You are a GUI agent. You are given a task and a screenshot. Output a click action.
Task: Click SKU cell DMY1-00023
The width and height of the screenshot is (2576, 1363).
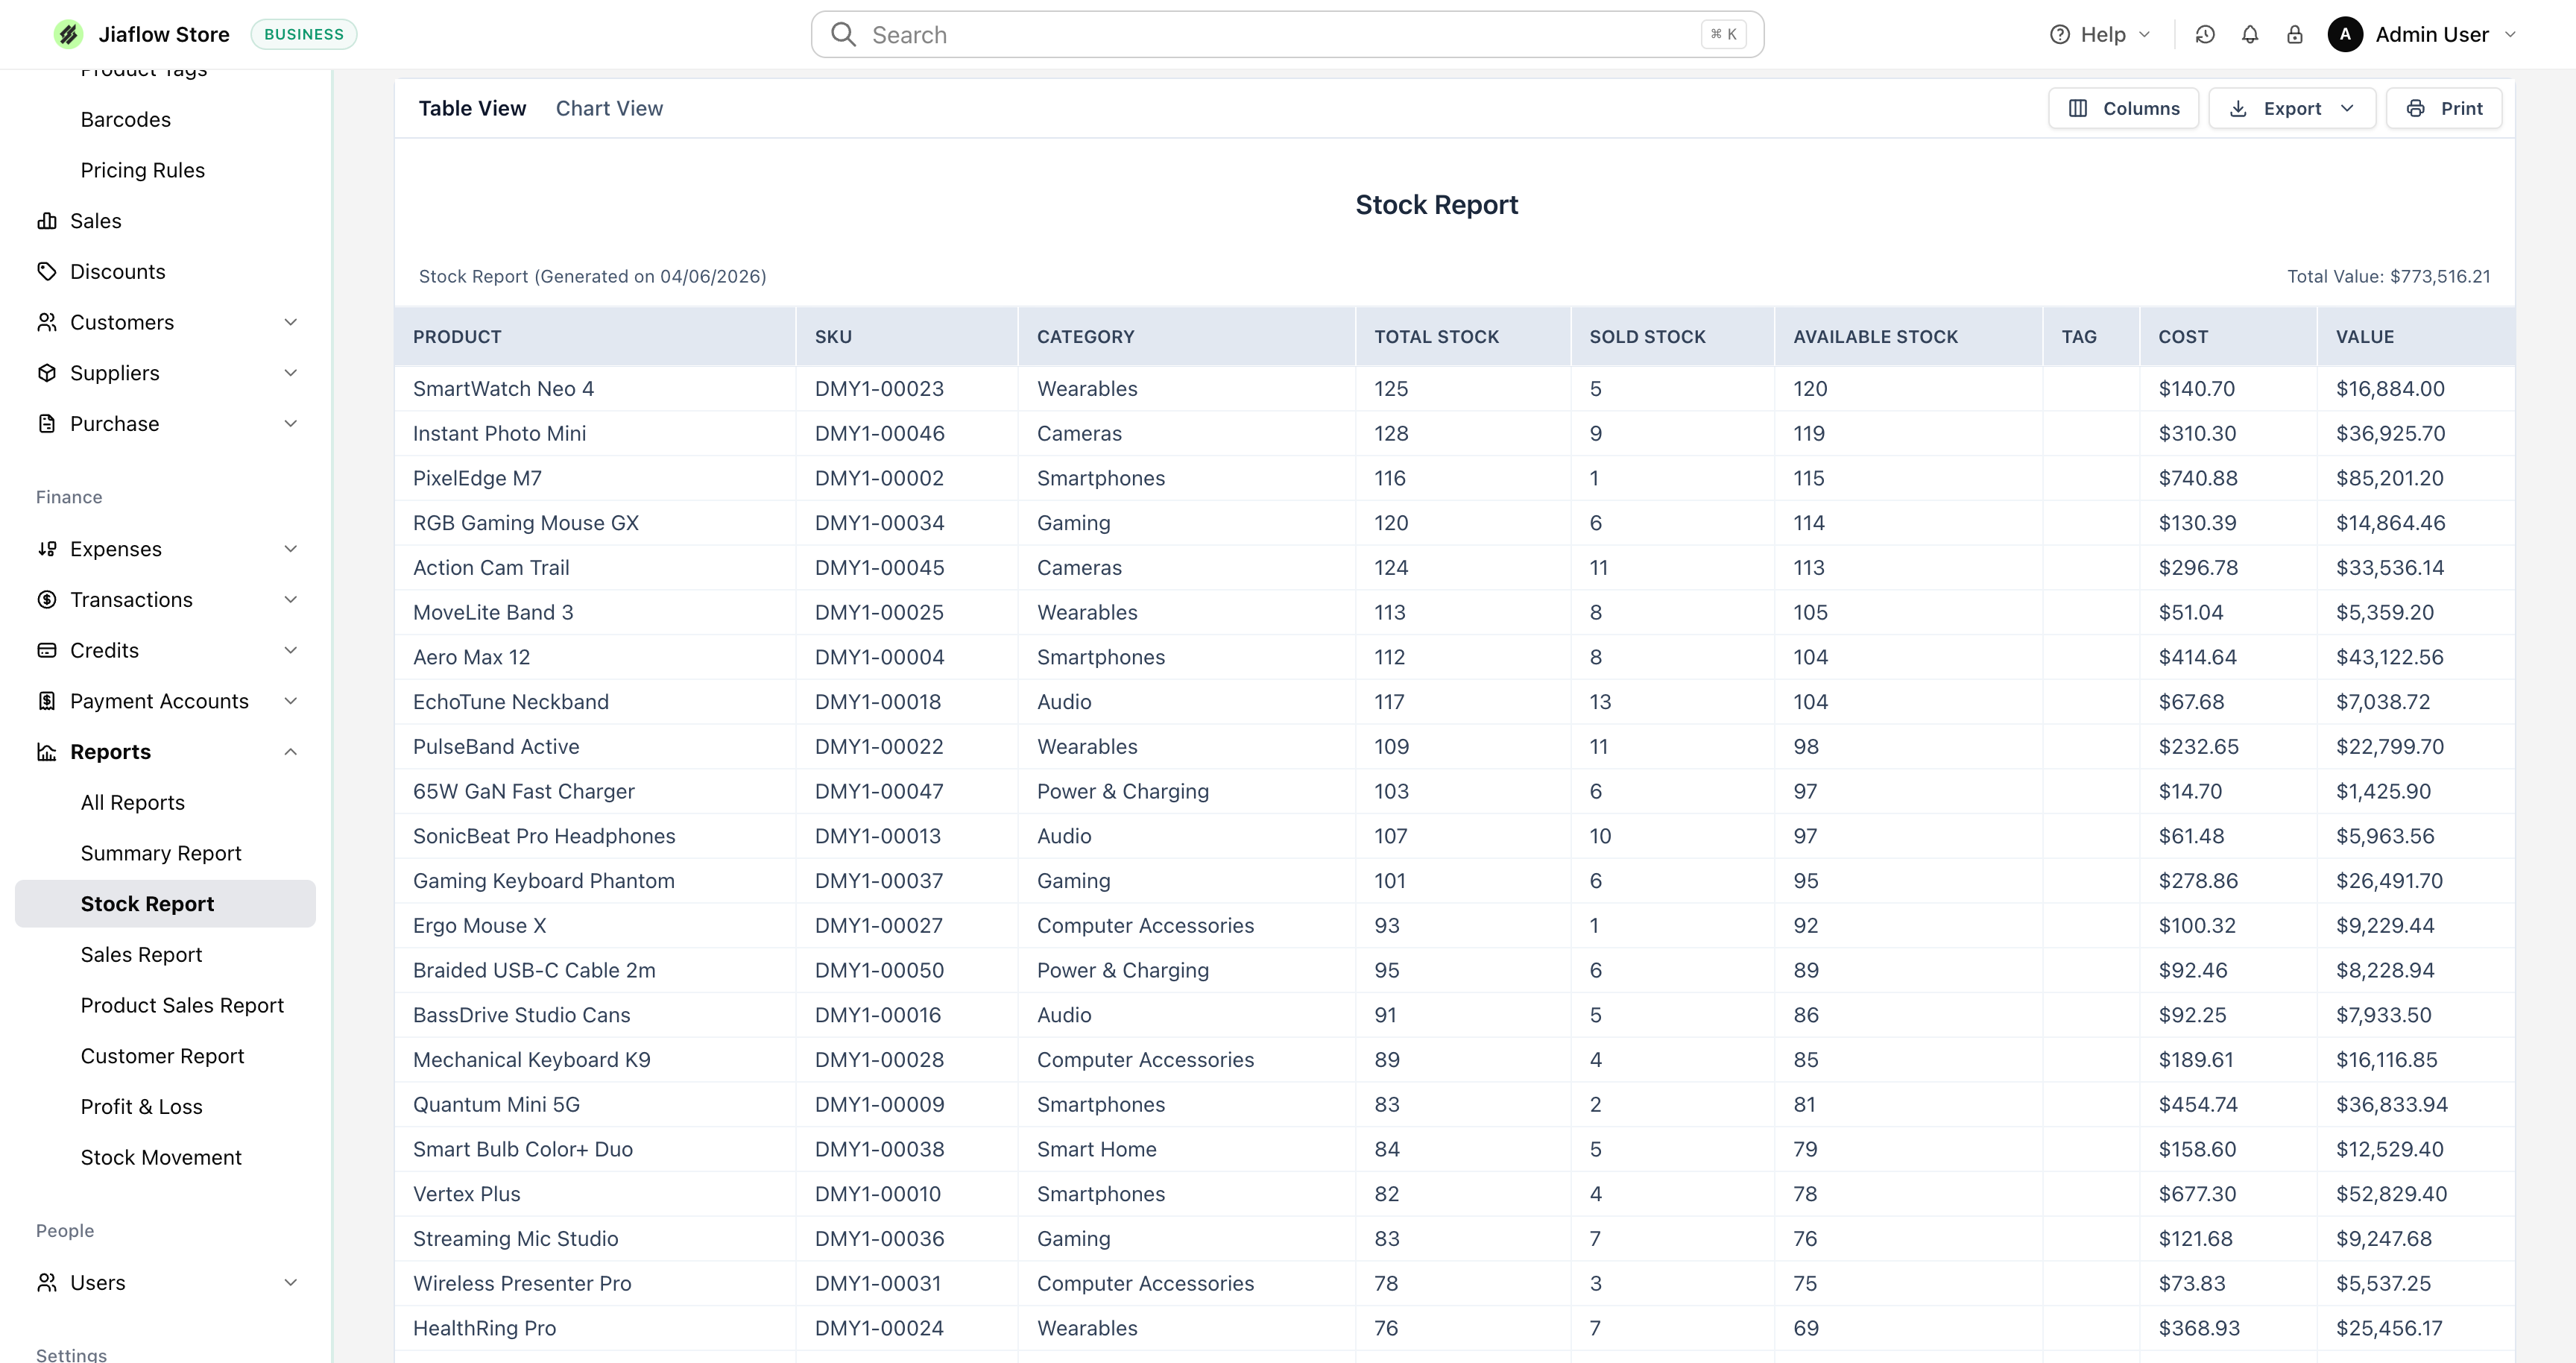click(x=879, y=388)
